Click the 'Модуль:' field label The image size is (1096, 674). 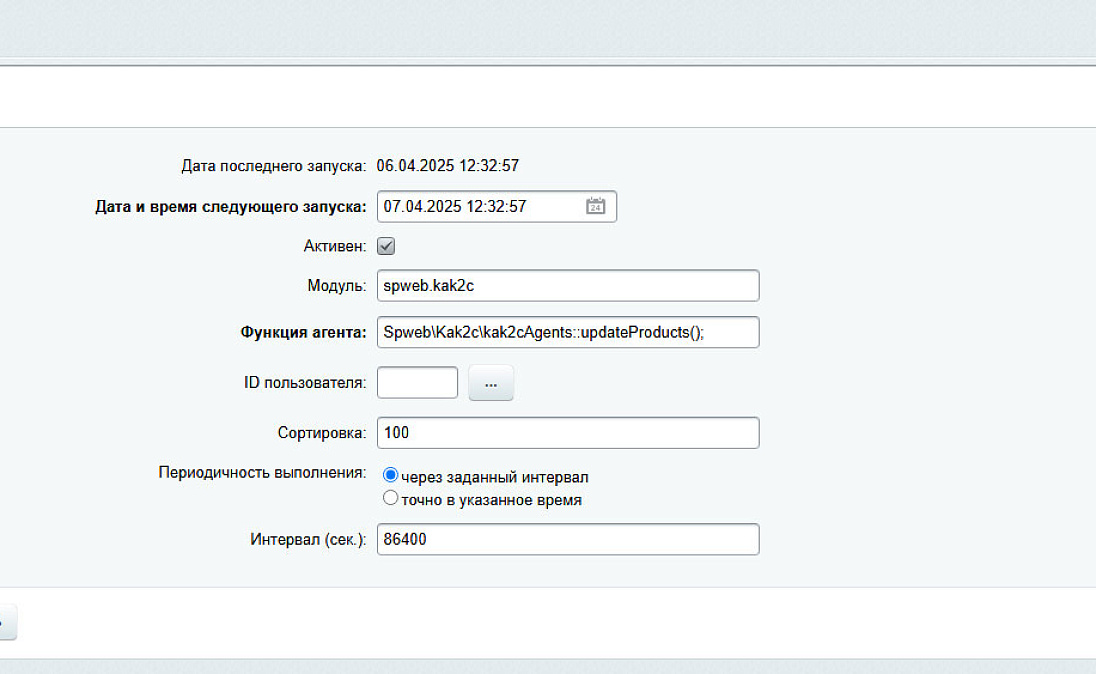click(x=337, y=286)
